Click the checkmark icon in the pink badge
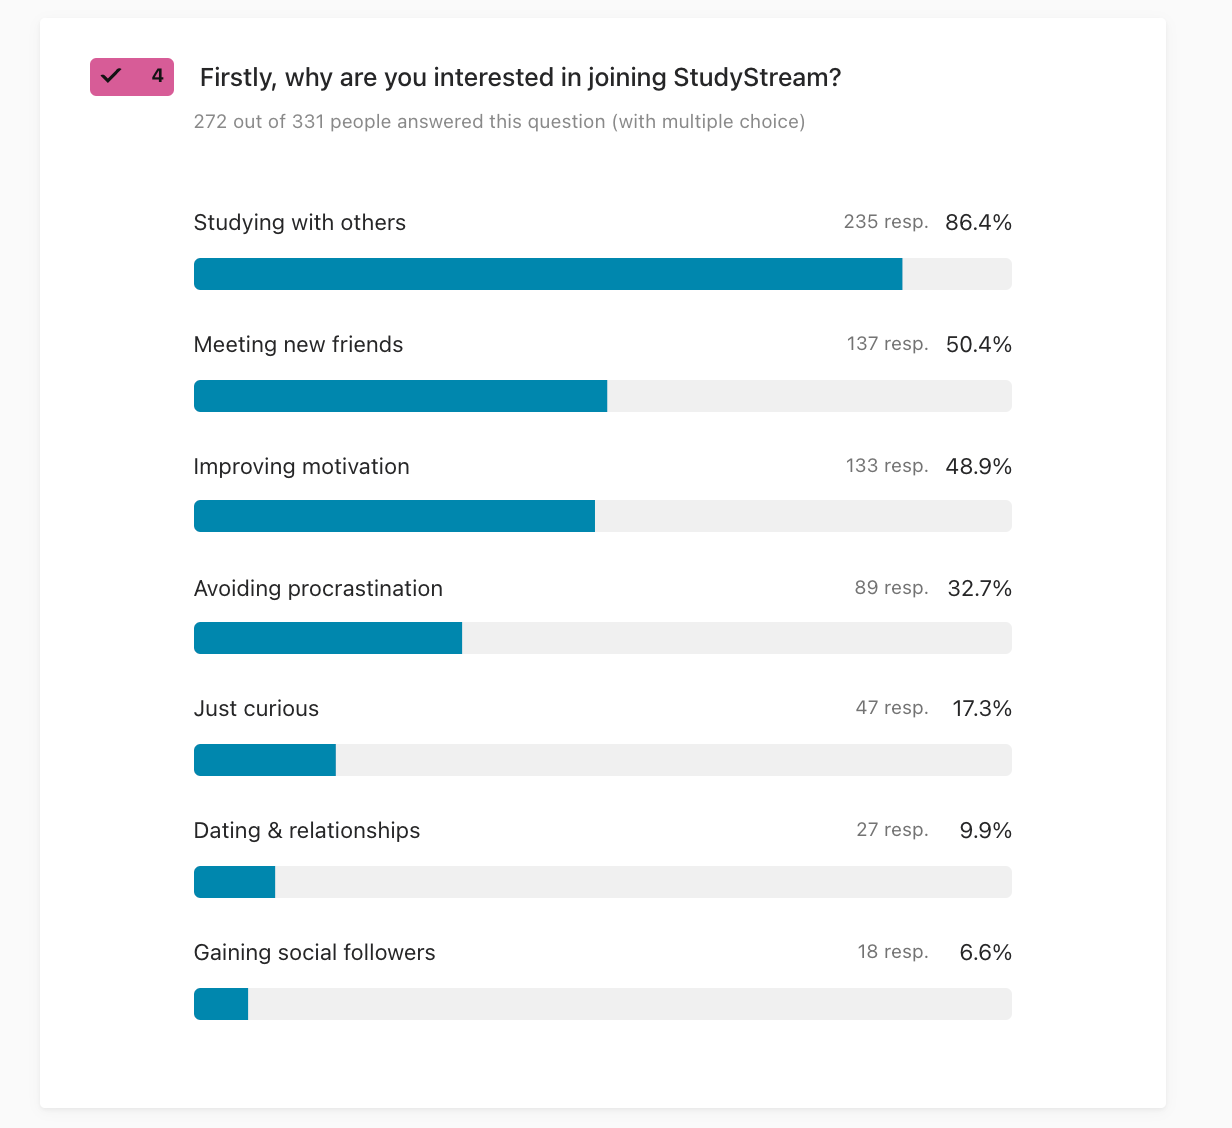1232x1128 pixels. point(111,76)
